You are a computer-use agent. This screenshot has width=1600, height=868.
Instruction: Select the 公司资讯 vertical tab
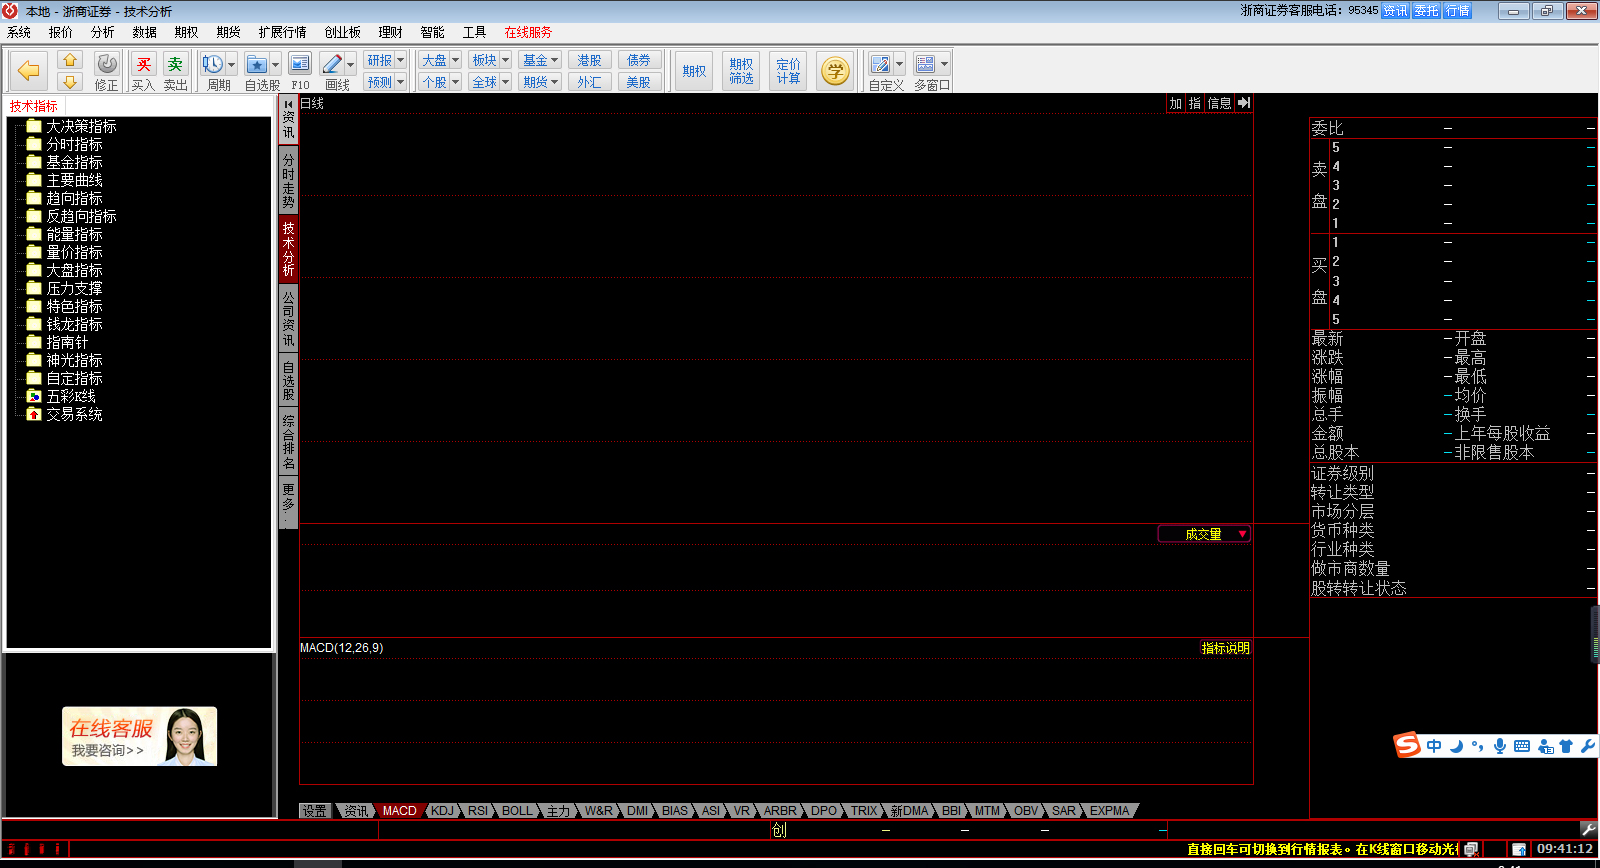pos(288,318)
